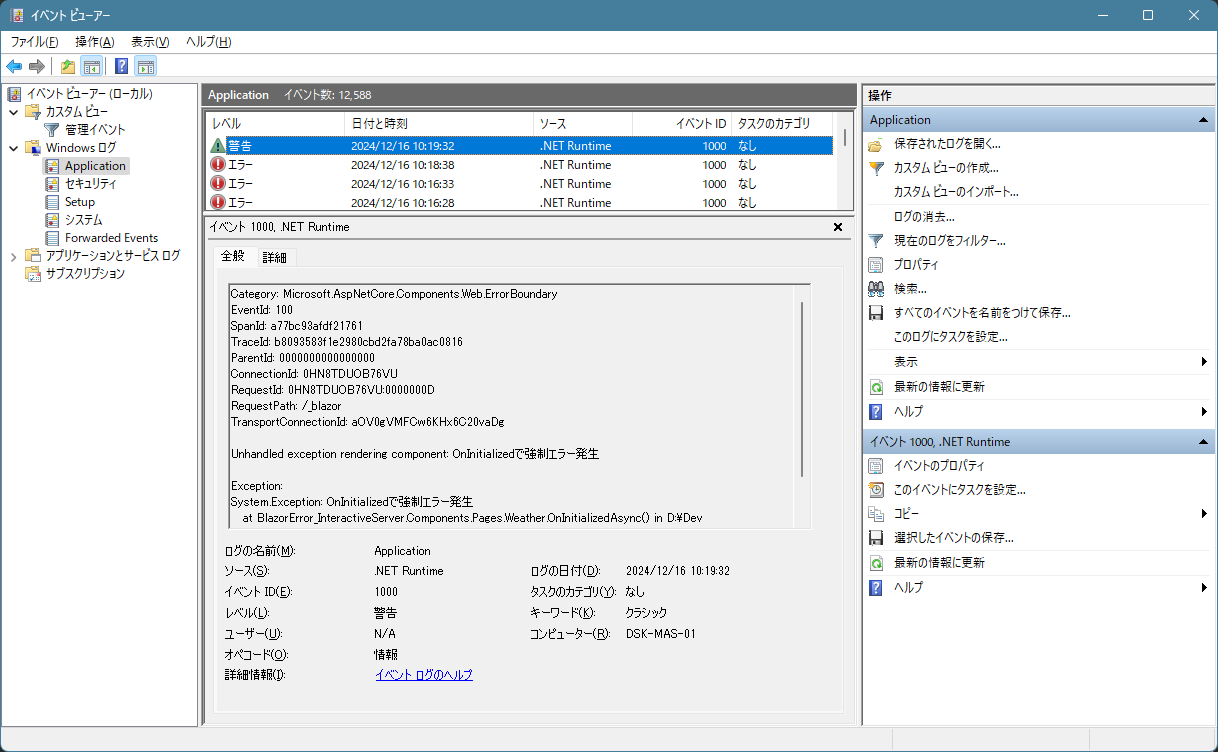Click the システム log icon in tree
Screen dimensions: 1218x752
pos(52,220)
